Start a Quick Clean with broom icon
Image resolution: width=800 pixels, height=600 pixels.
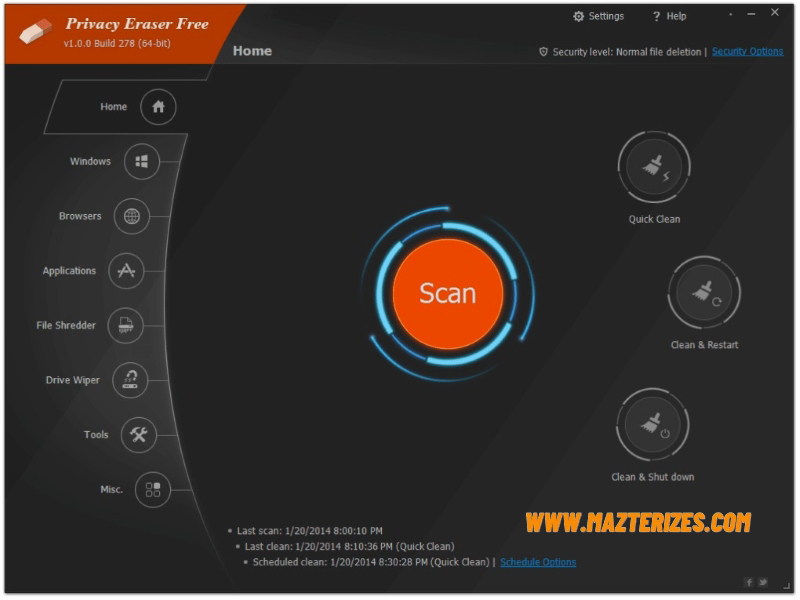tap(654, 167)
